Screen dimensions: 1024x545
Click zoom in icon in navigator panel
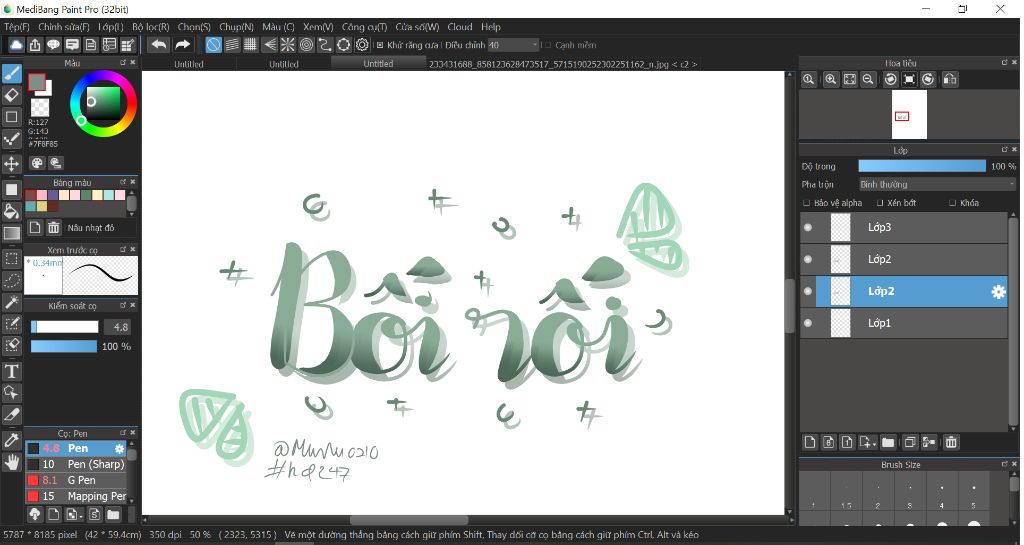tap(831, 79)
